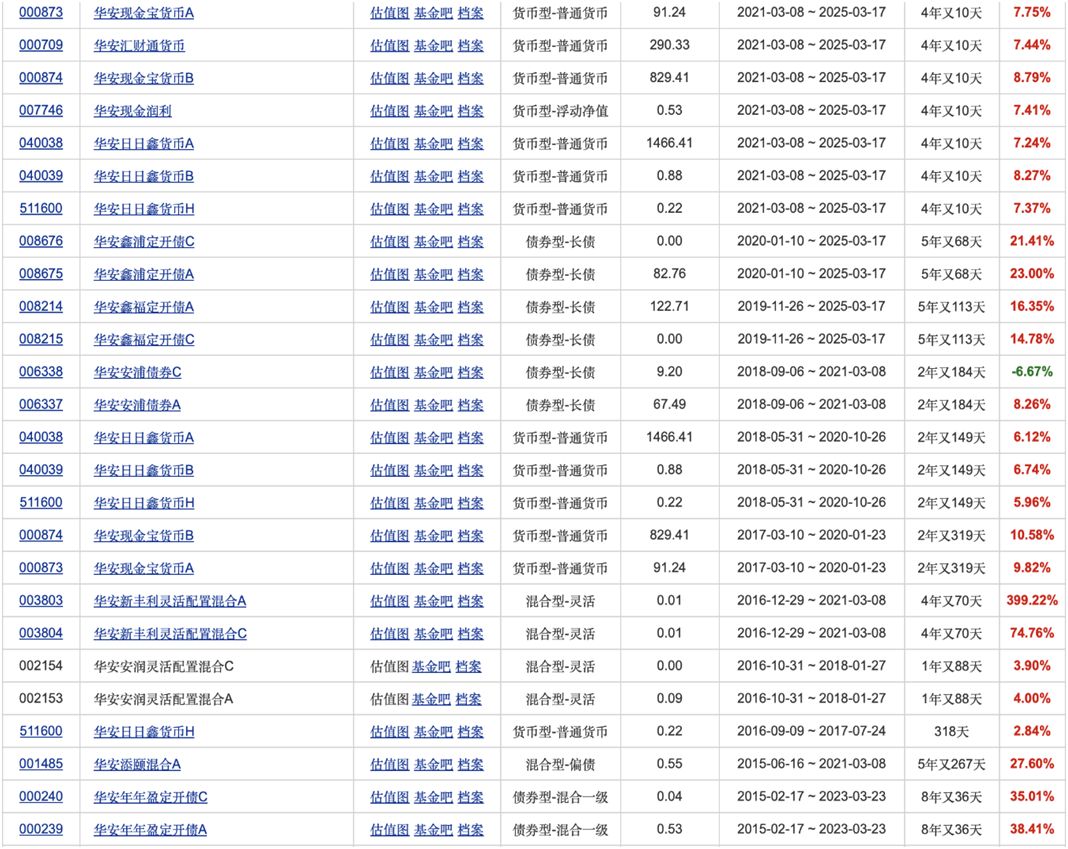Click 估值图 for 华安鑫浦定开债C
This screenshot has height=849, width=1068.
click(x=389, y=241)
